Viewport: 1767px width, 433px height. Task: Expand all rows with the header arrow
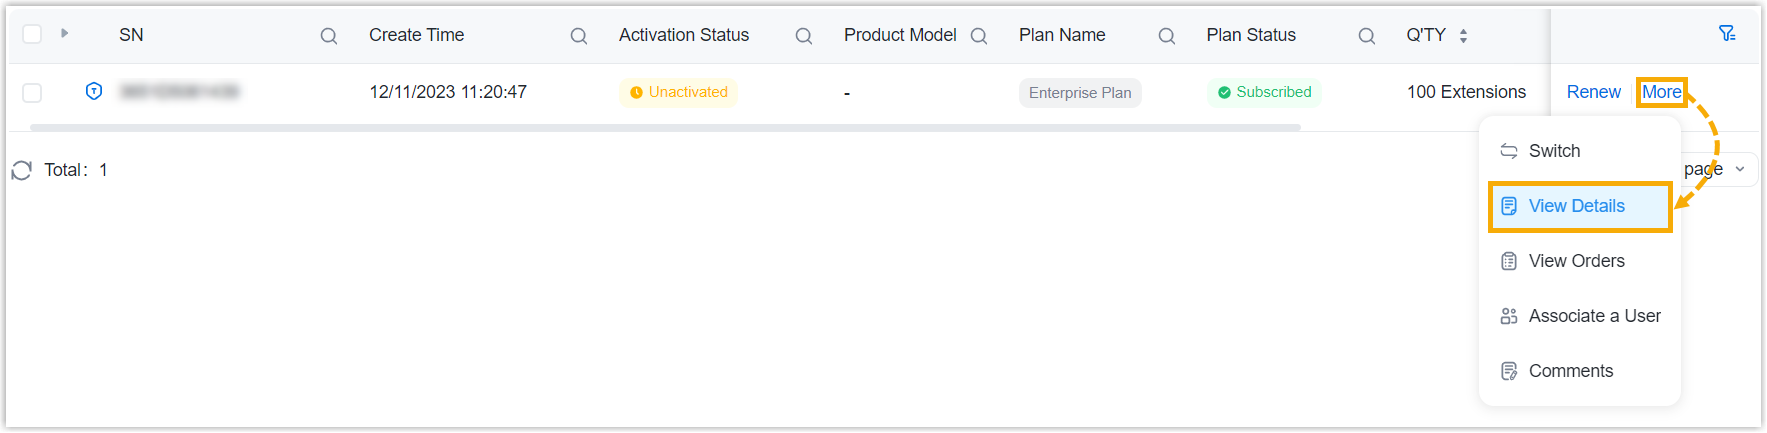point(64,34)
